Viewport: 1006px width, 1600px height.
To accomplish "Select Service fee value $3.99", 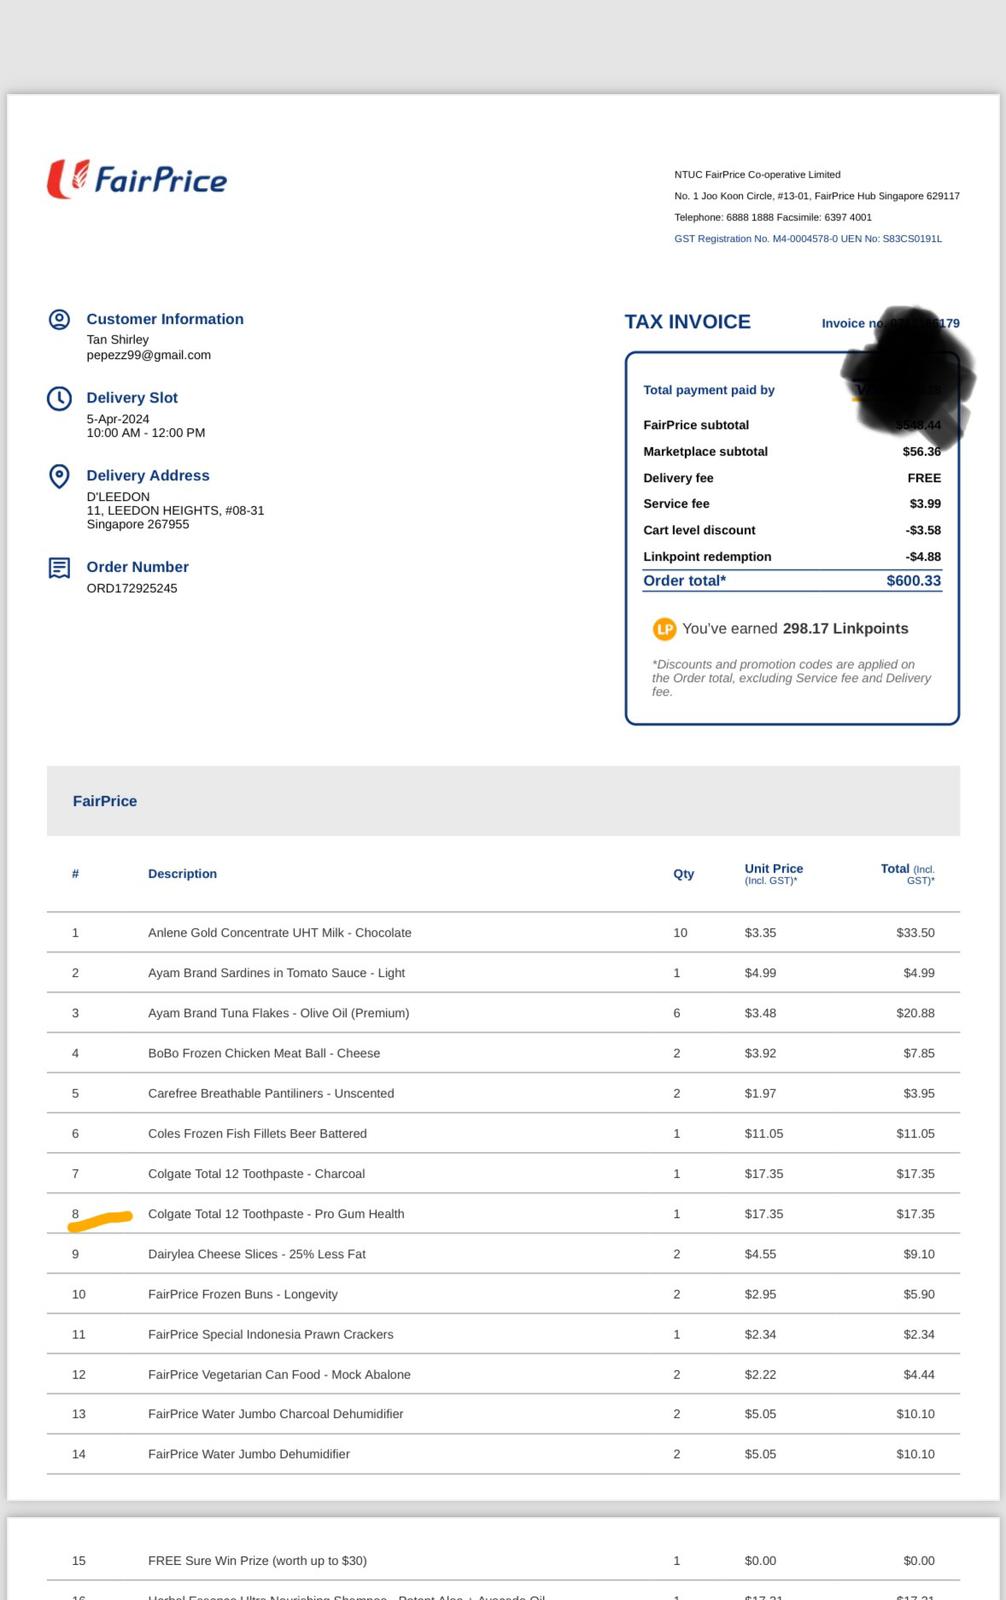I will (x=925, y=504).
